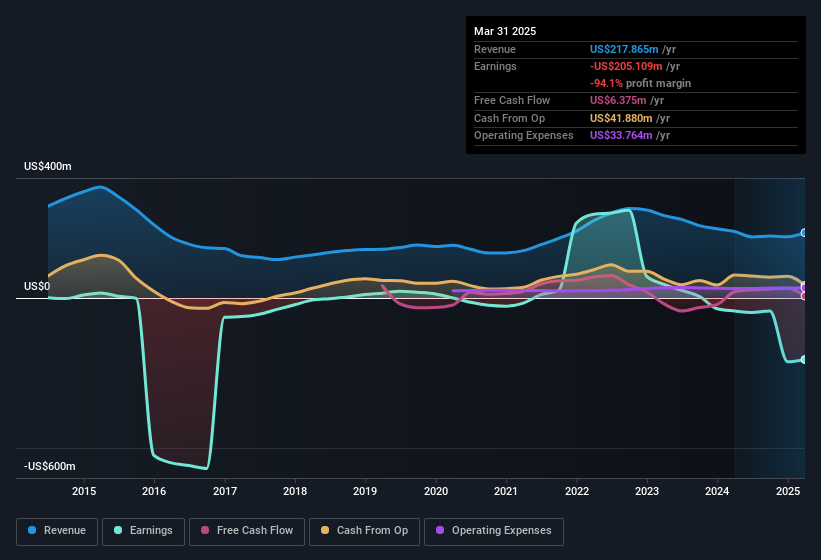Screen dimensions: 821x560
Task: Click the purple Operating Expenses endpoint marker
Action: (804, 288)
